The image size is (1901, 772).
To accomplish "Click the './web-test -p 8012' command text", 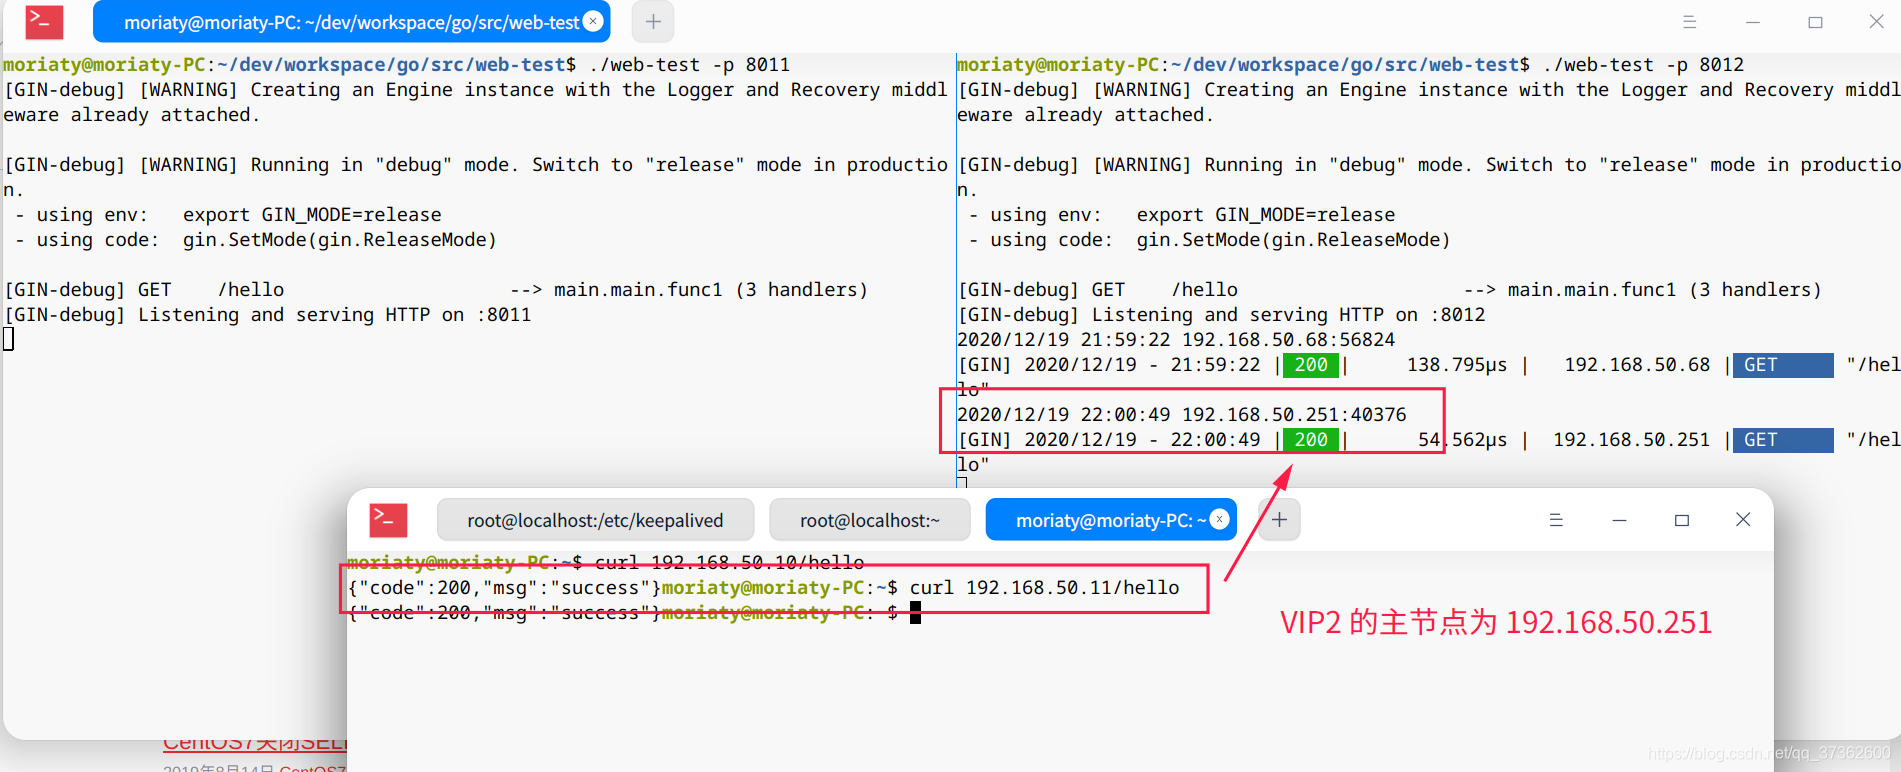I will (x=1643, y=65).
